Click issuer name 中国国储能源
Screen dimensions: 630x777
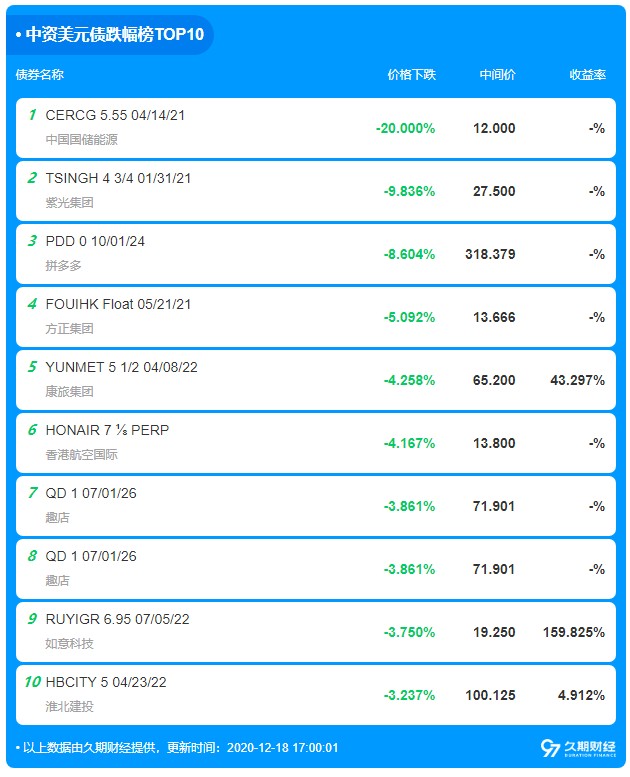click(82, 140)
